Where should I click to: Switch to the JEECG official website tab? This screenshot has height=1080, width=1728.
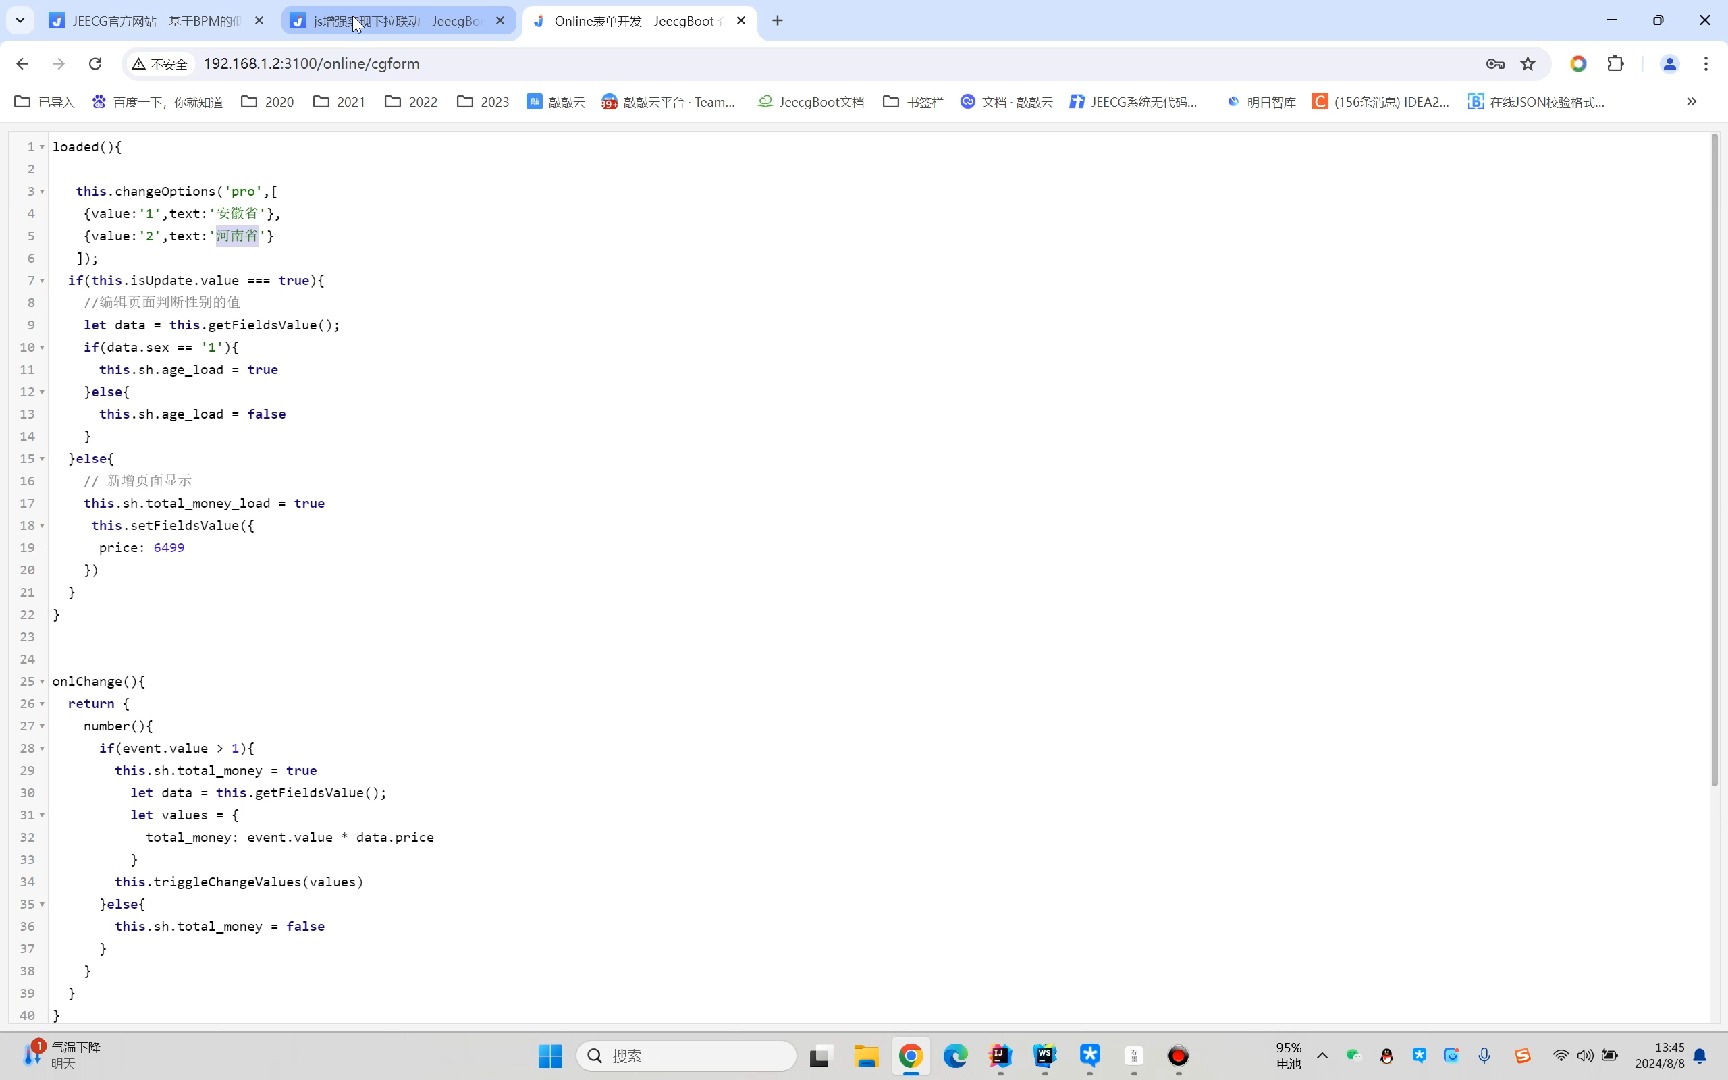tap(156, 20)
